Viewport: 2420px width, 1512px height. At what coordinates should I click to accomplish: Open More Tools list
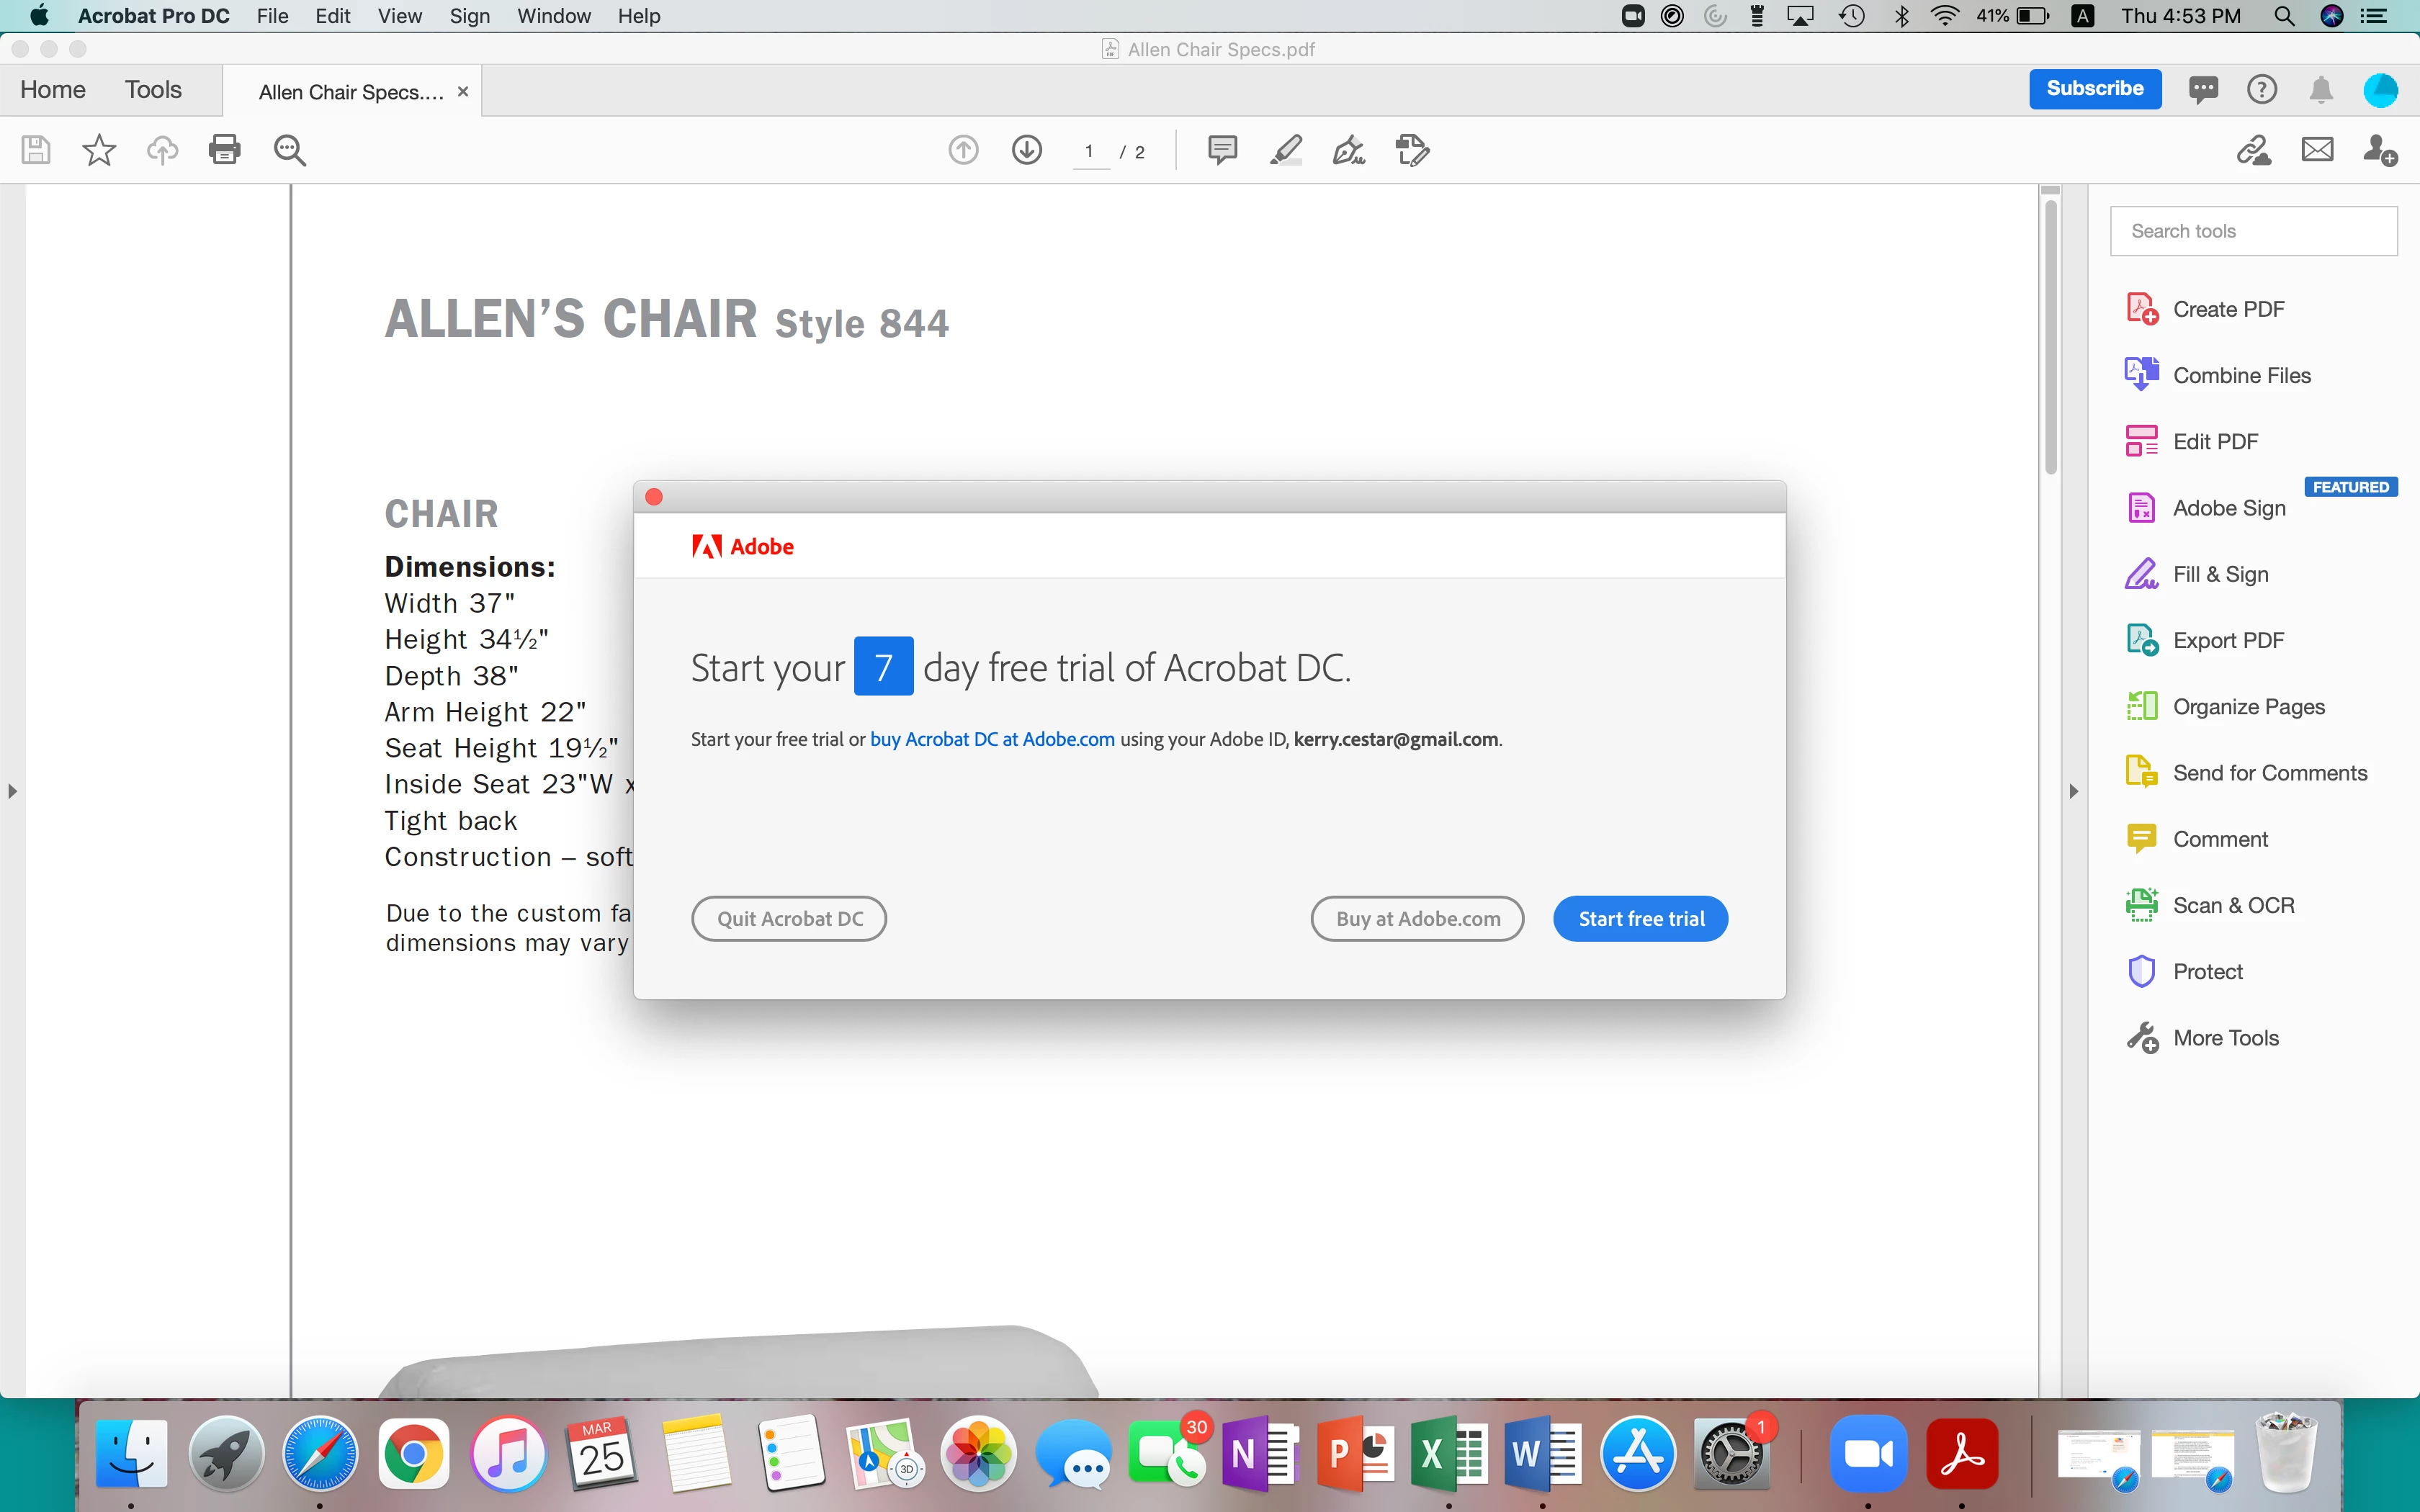click(2225, 1037)
